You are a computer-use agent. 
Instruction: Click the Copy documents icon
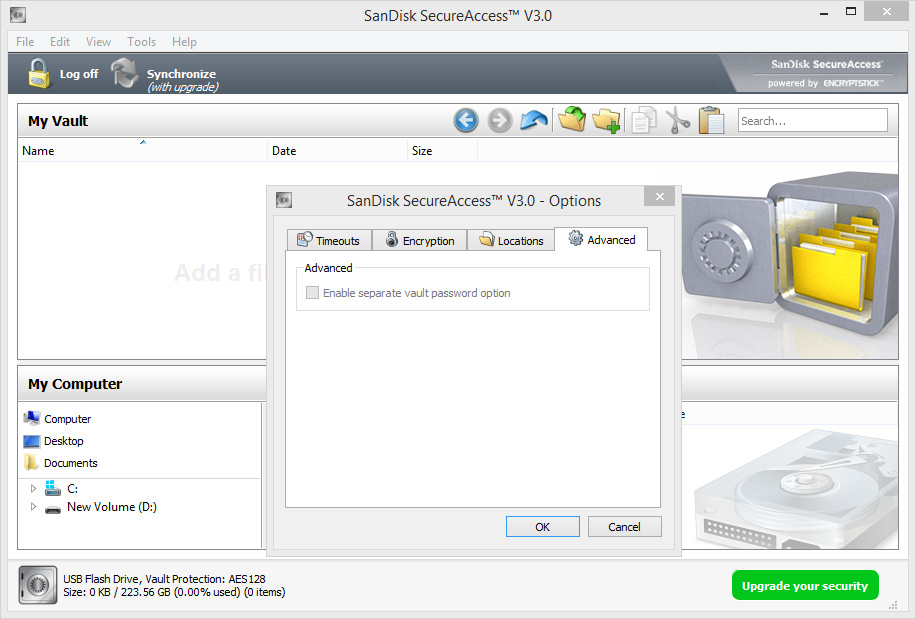point(644,120)
